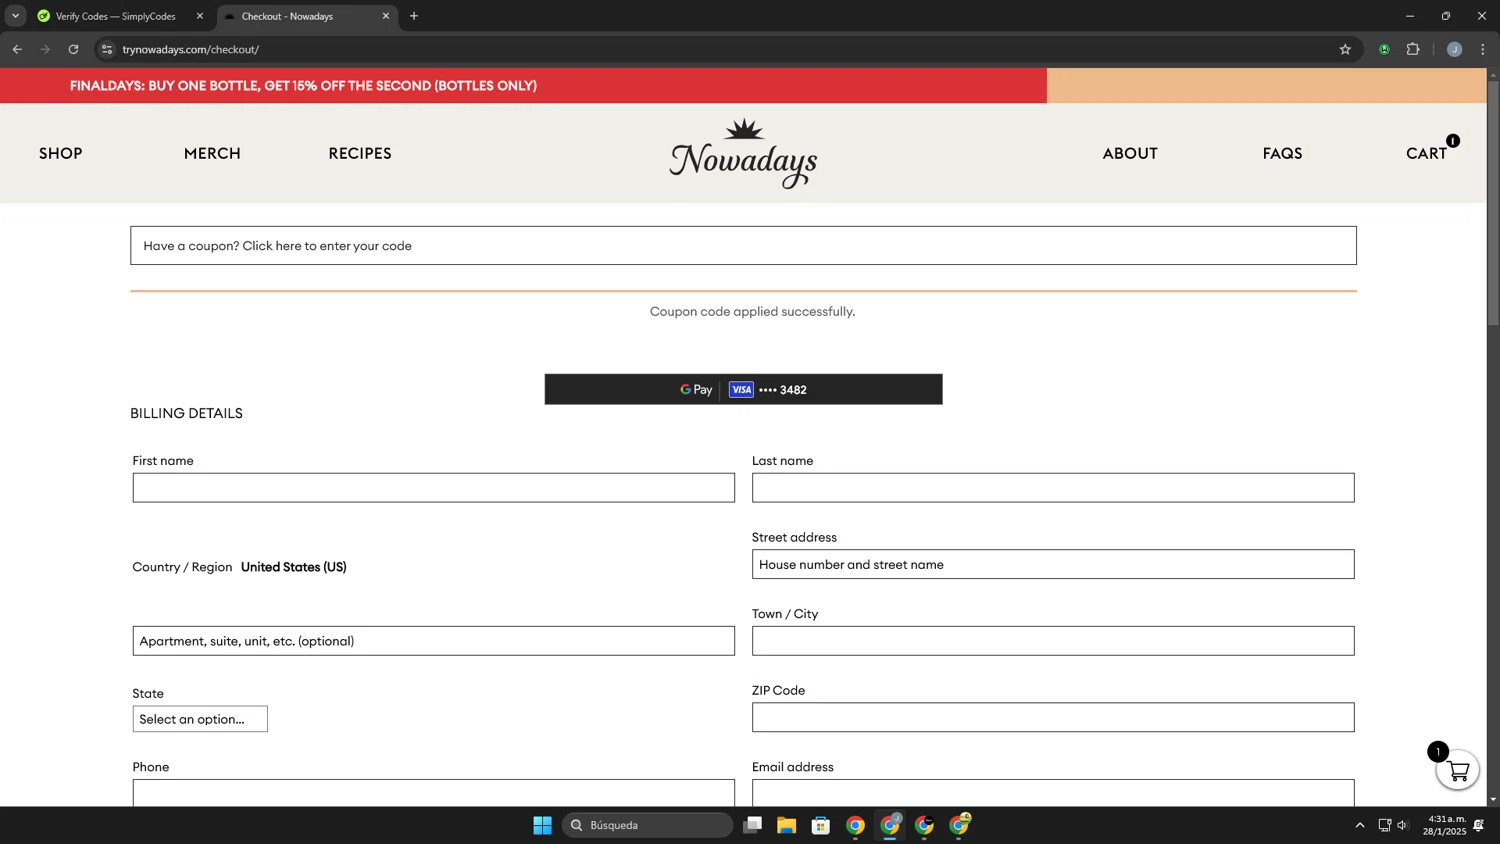Open the green extension icon in toolbar
This screenshot has height=844, width=1500.
point(1384,49)
